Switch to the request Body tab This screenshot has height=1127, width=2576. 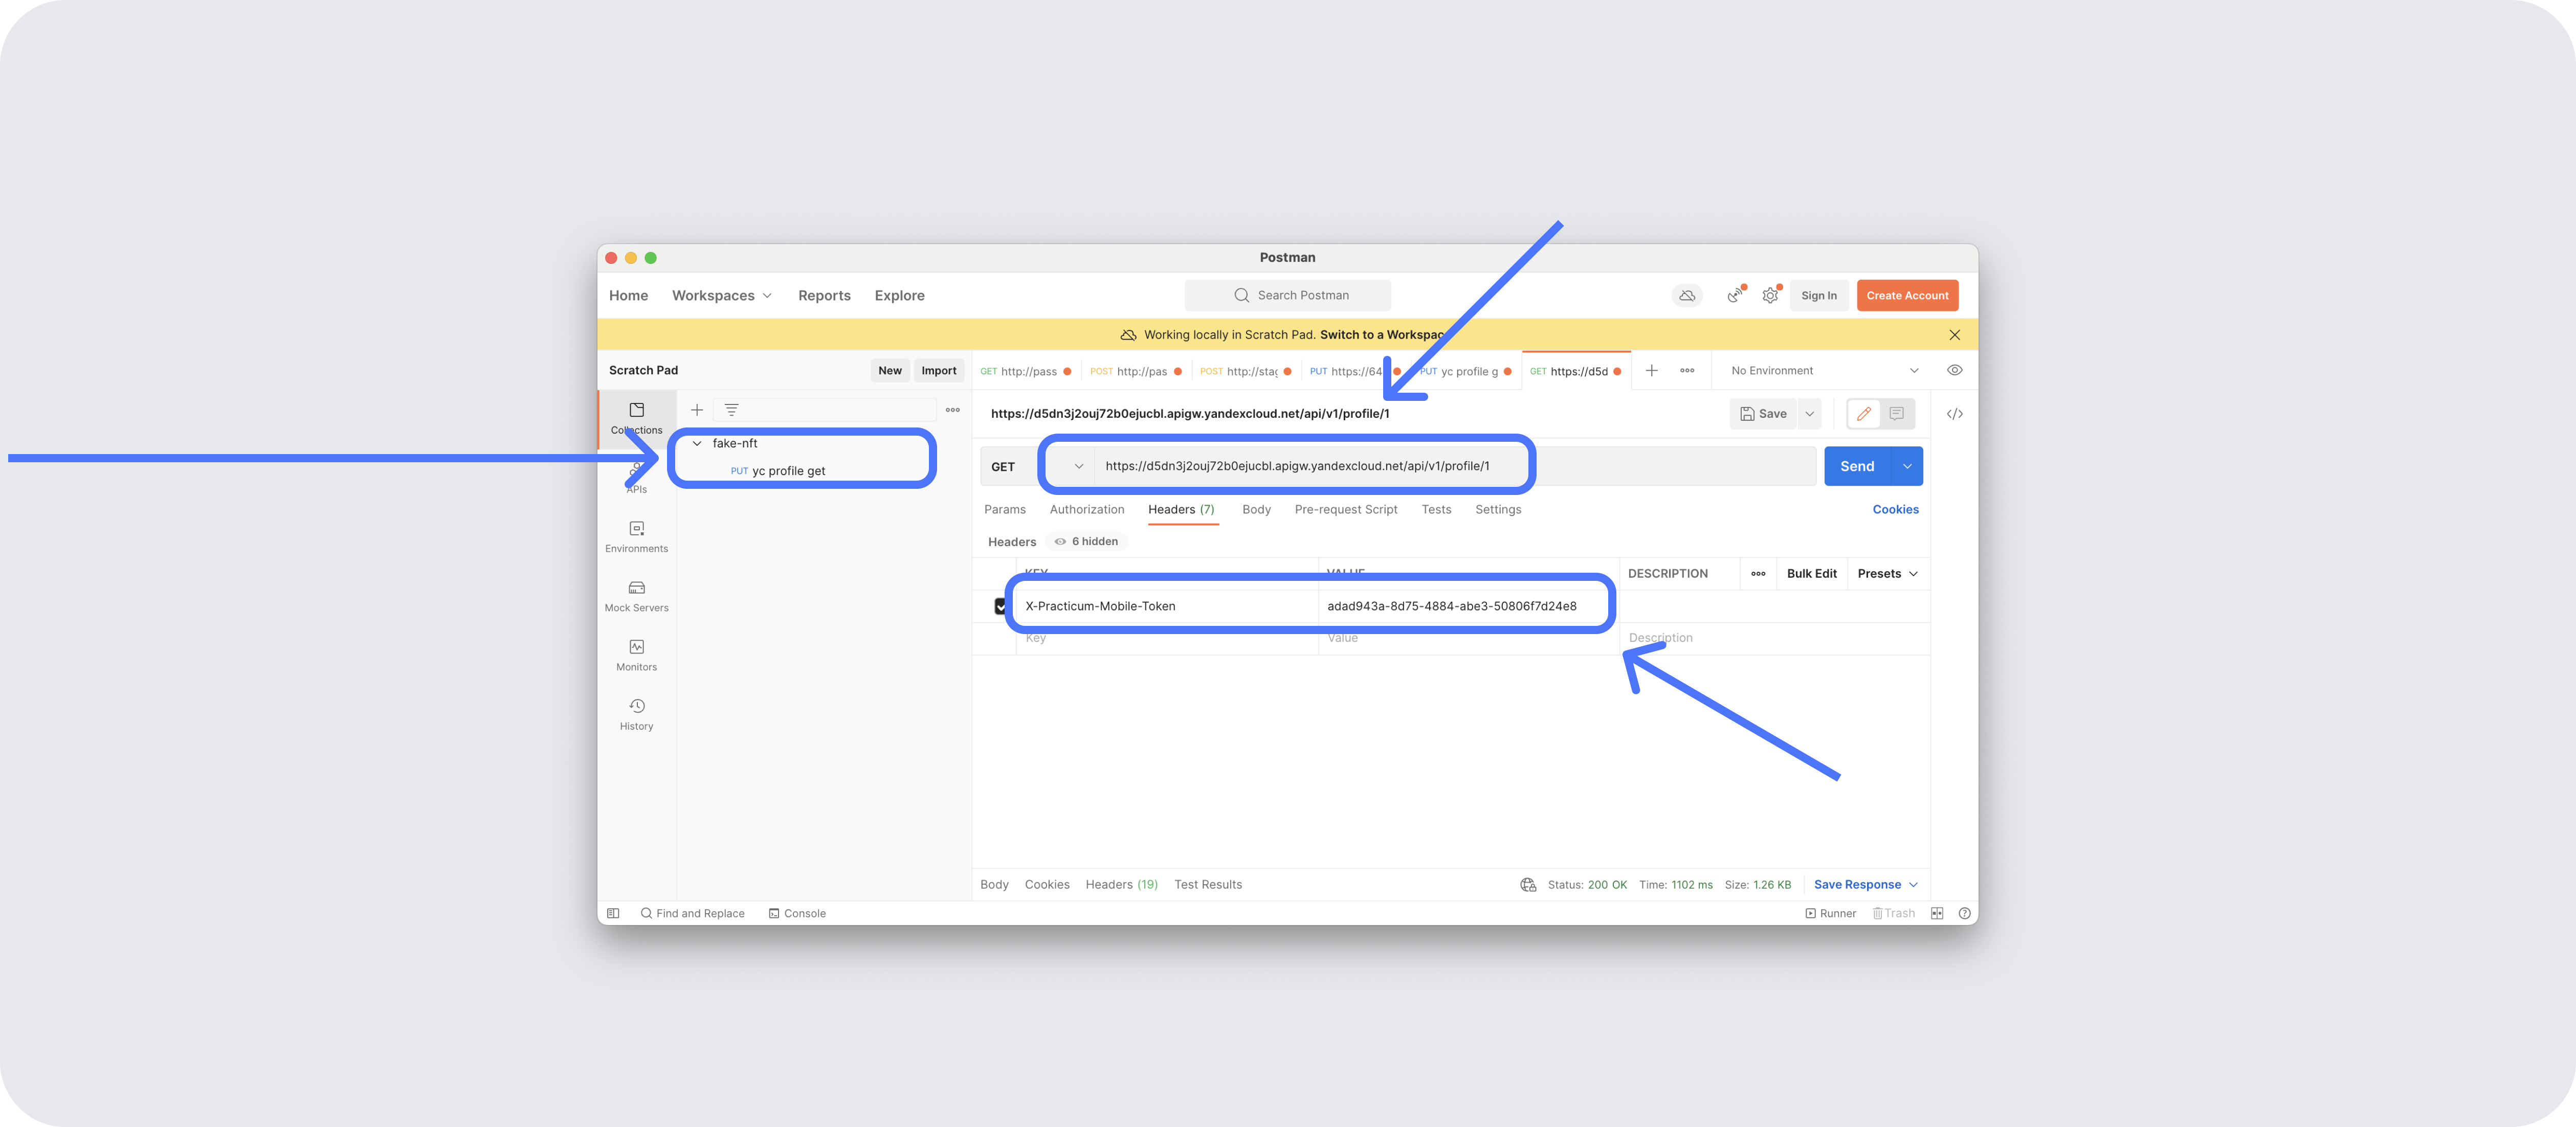[x=1256, y=510]
